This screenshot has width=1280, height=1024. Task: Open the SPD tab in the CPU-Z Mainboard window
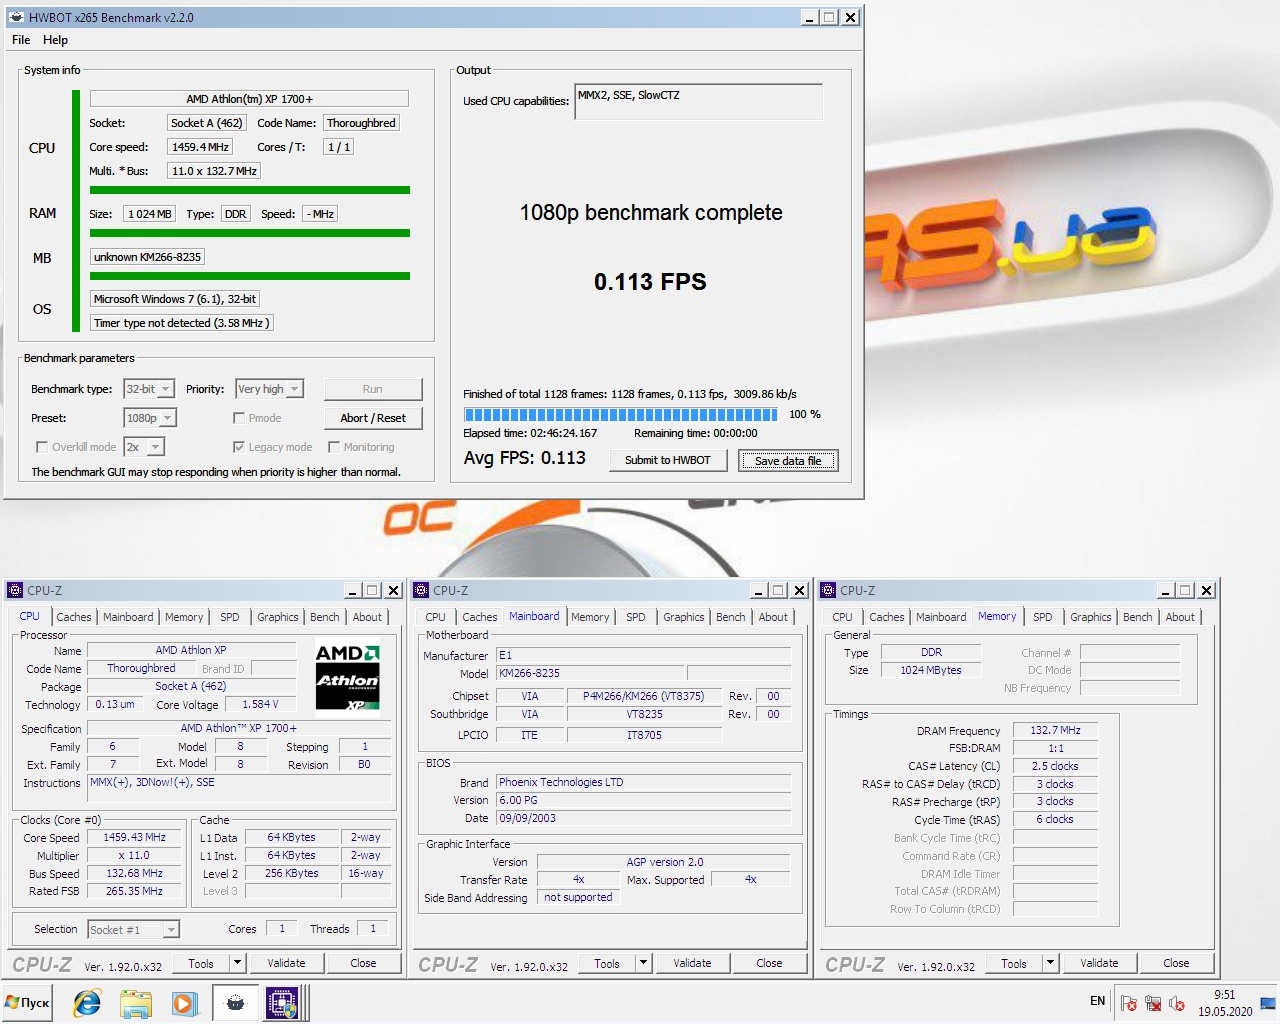tap(636, 617)
